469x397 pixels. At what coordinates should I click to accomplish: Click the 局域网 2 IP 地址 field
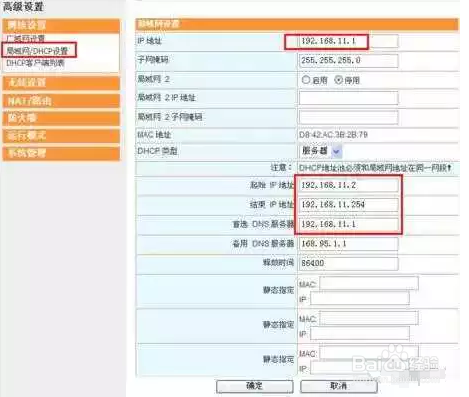click(348, 98)
